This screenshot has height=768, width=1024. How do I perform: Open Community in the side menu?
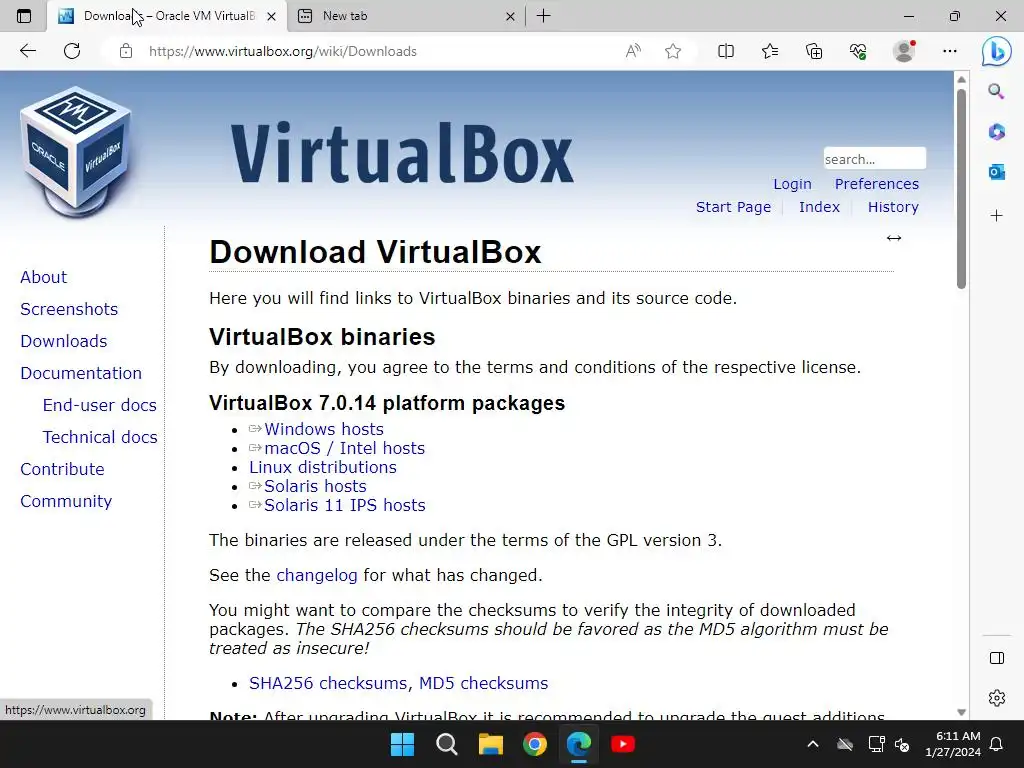(x=66, y=501)
